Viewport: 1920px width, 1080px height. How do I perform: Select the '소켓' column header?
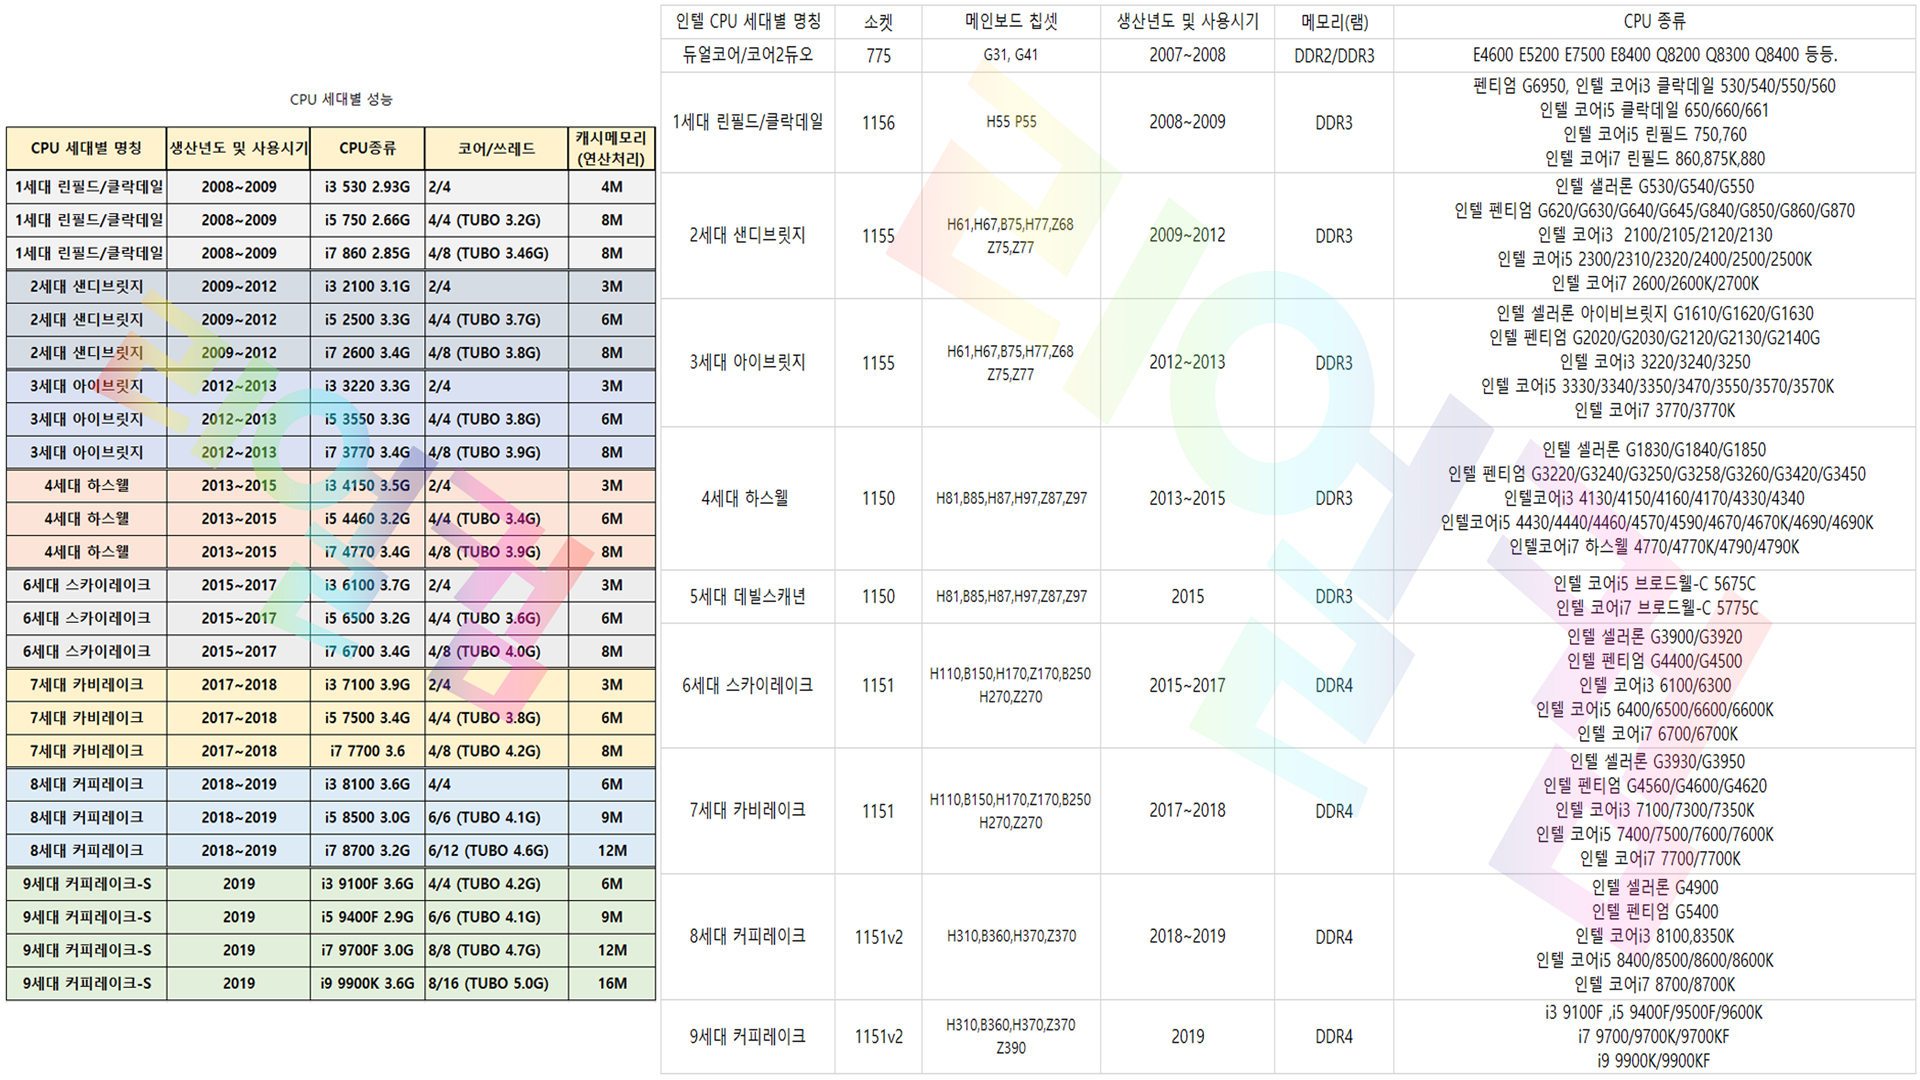[878, 21]
